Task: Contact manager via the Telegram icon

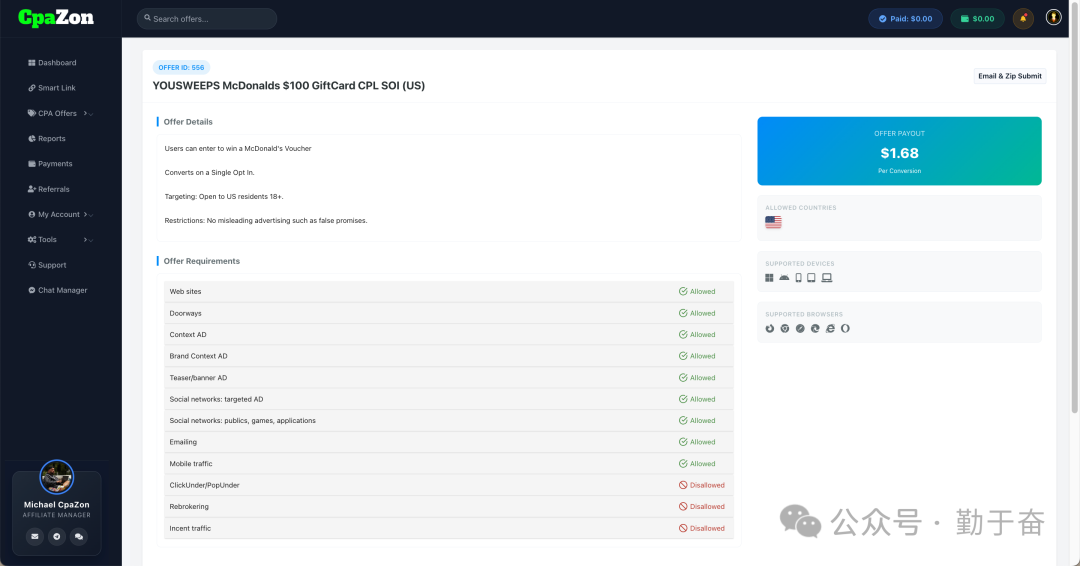Action: click(x=56, y=536)
